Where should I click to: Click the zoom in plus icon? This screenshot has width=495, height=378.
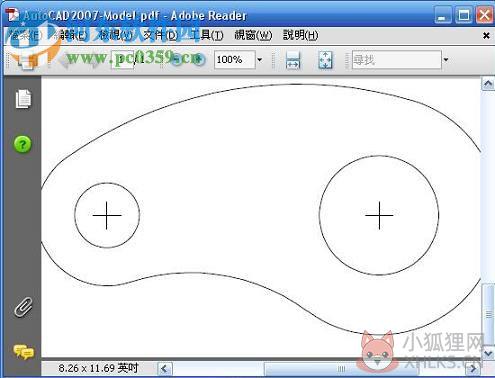pyautogui.click(x=198, y=60)
